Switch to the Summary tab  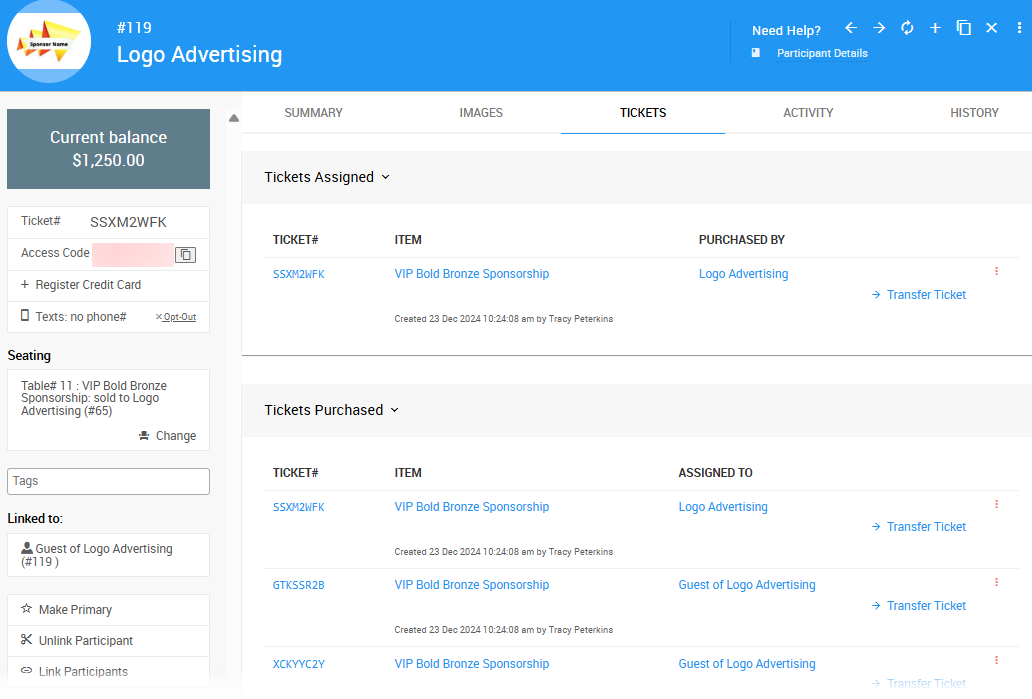click(x=313, y=113)
